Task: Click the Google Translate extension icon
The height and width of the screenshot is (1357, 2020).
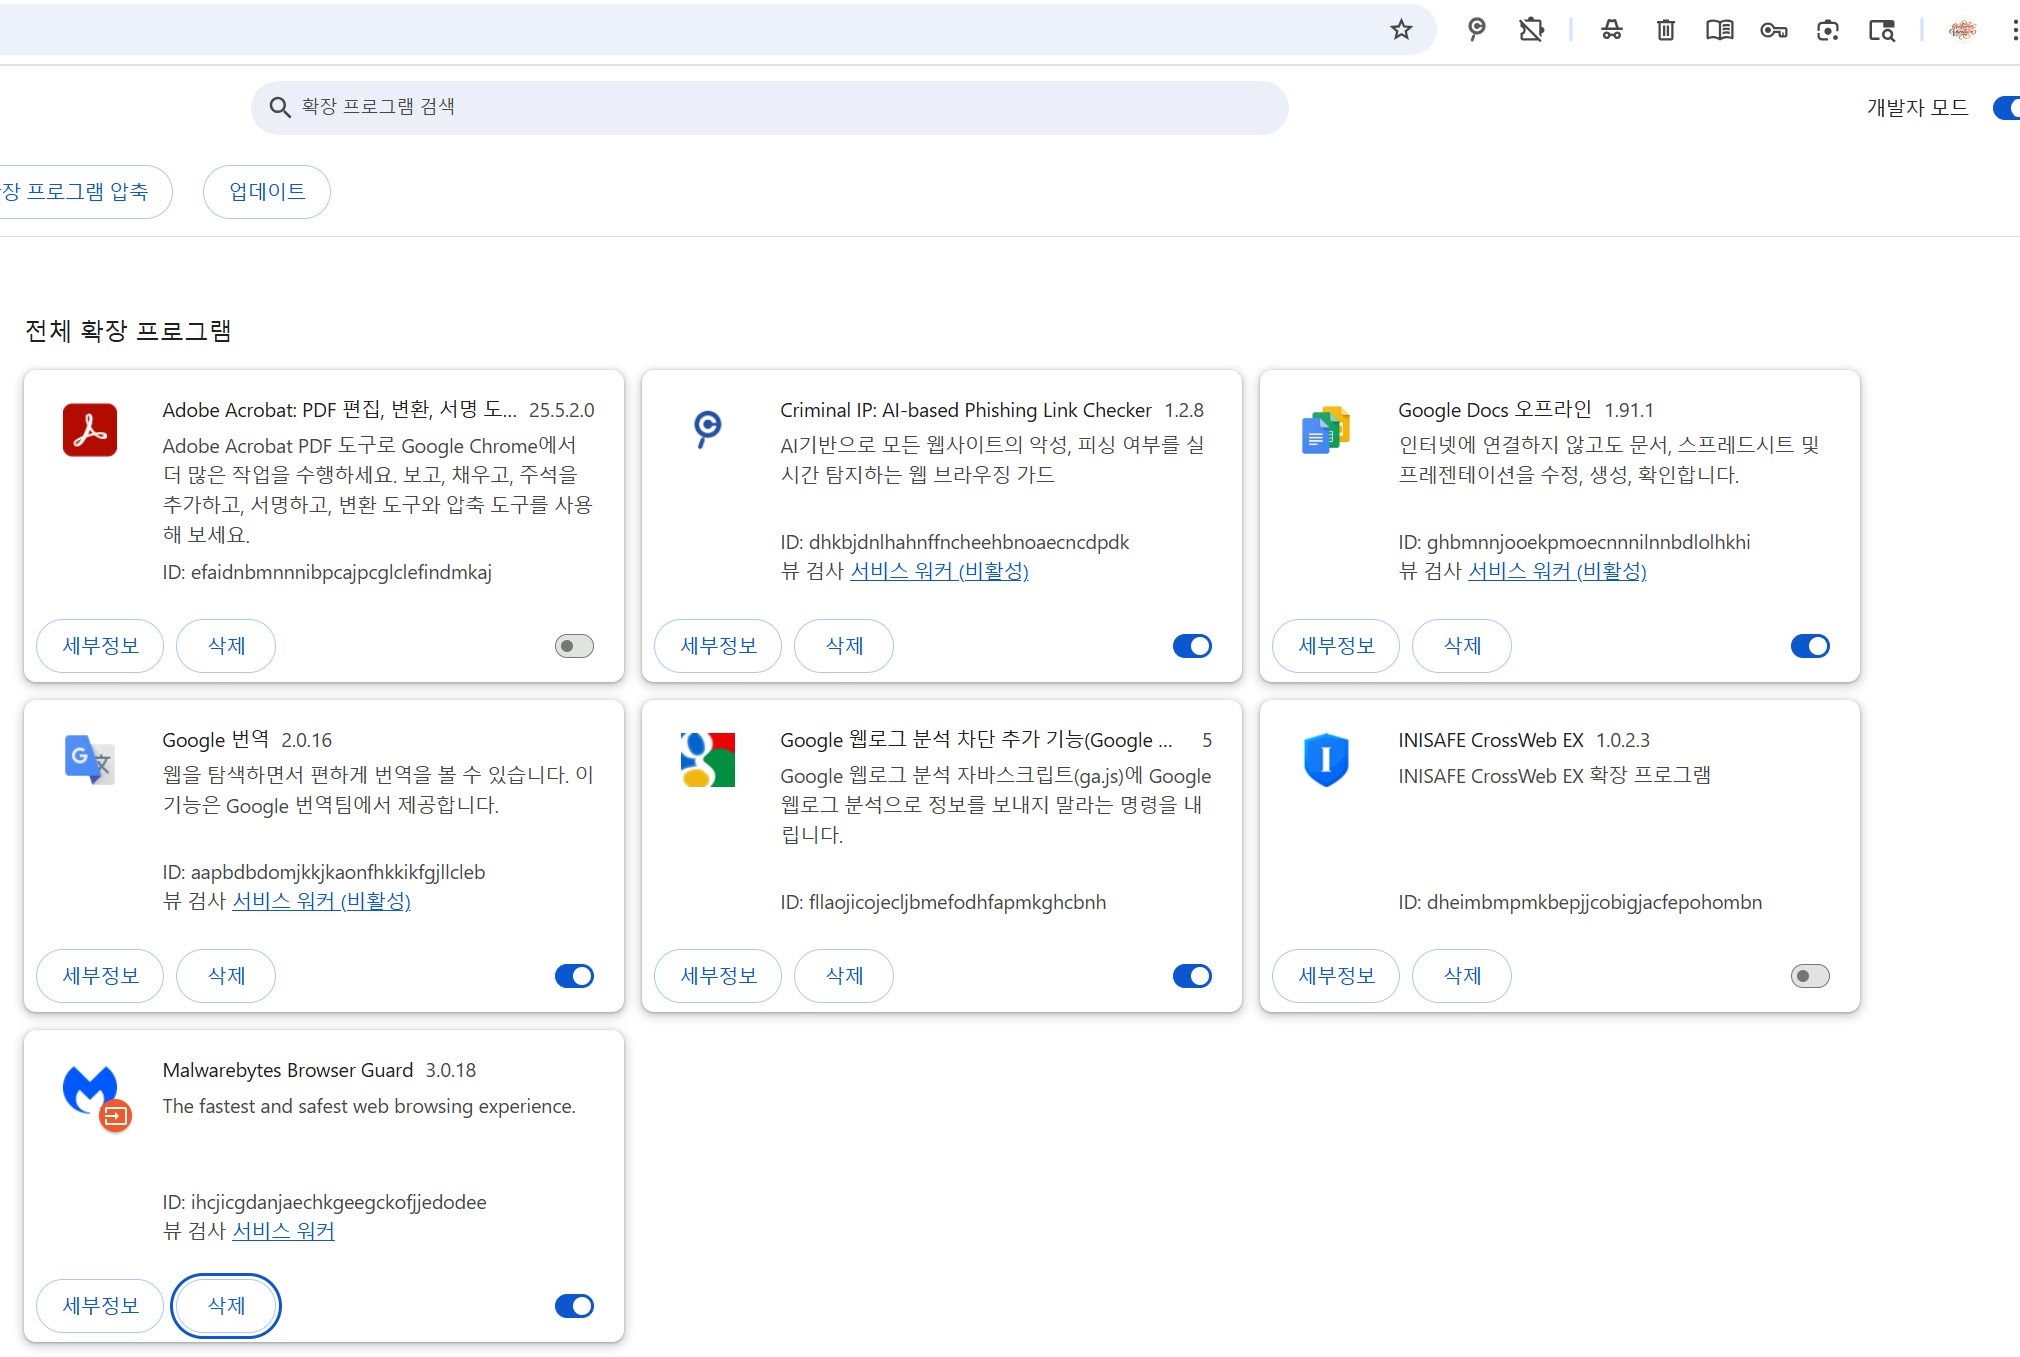Action: 89,760
